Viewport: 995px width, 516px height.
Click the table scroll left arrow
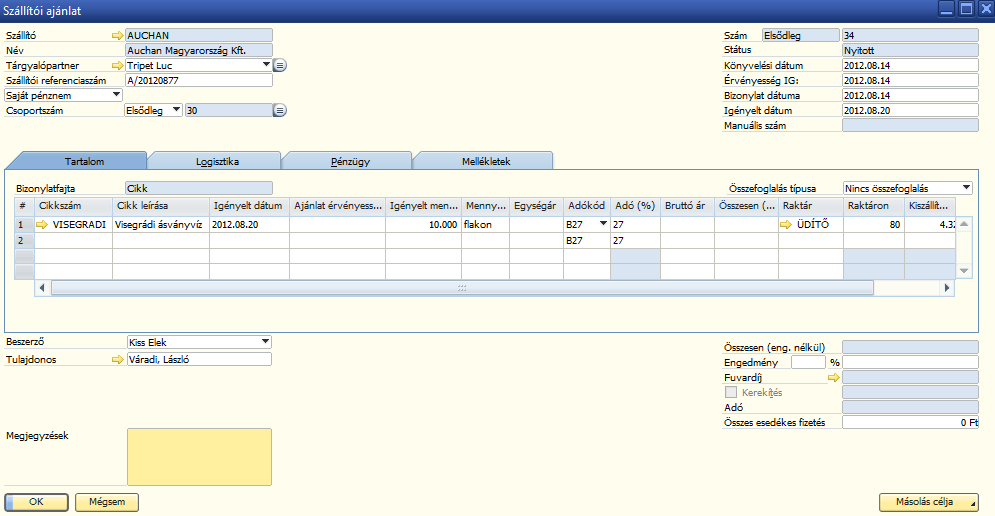(x=42, y=288)
